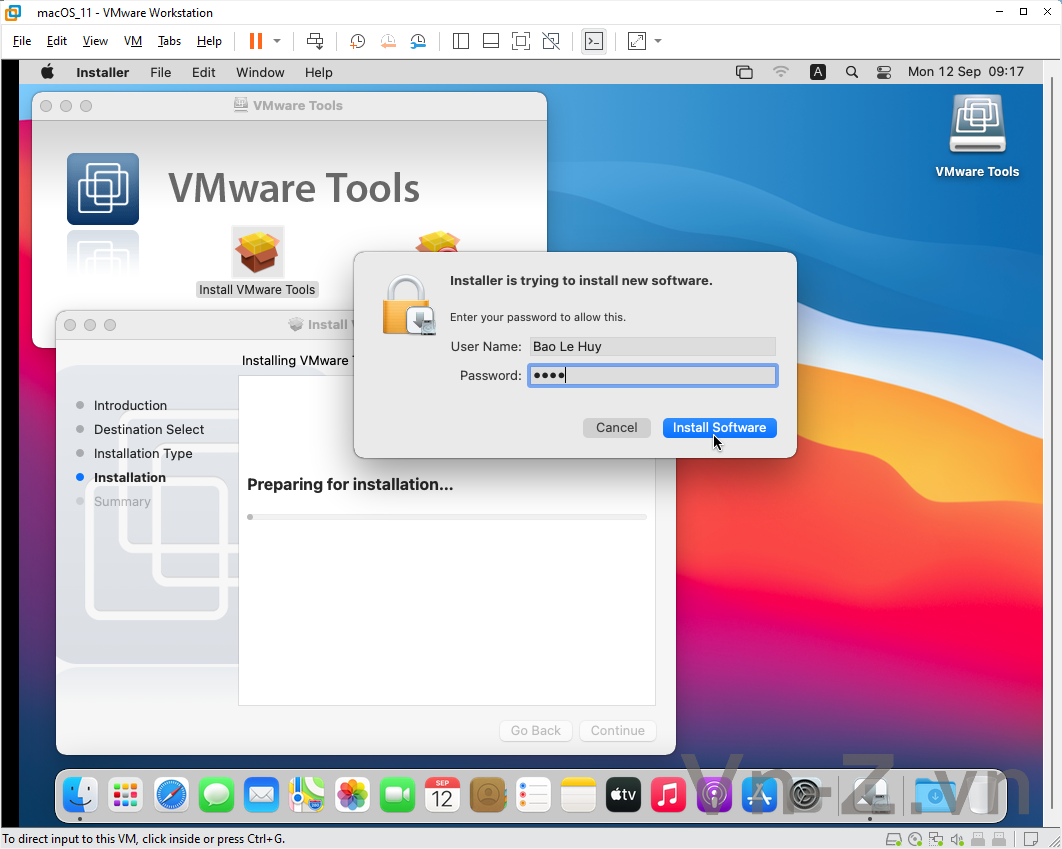The width and height of the screenshot is (1062, 849).
Task: Take a snapshot using clock-plus icon
Action: 357,41
